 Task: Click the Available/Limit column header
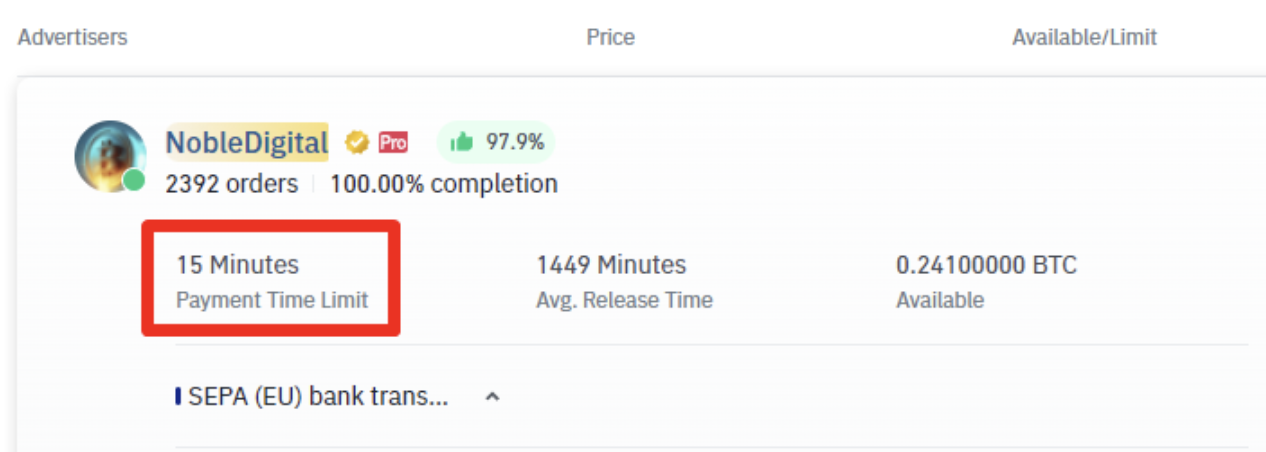tap(1084, 38)
